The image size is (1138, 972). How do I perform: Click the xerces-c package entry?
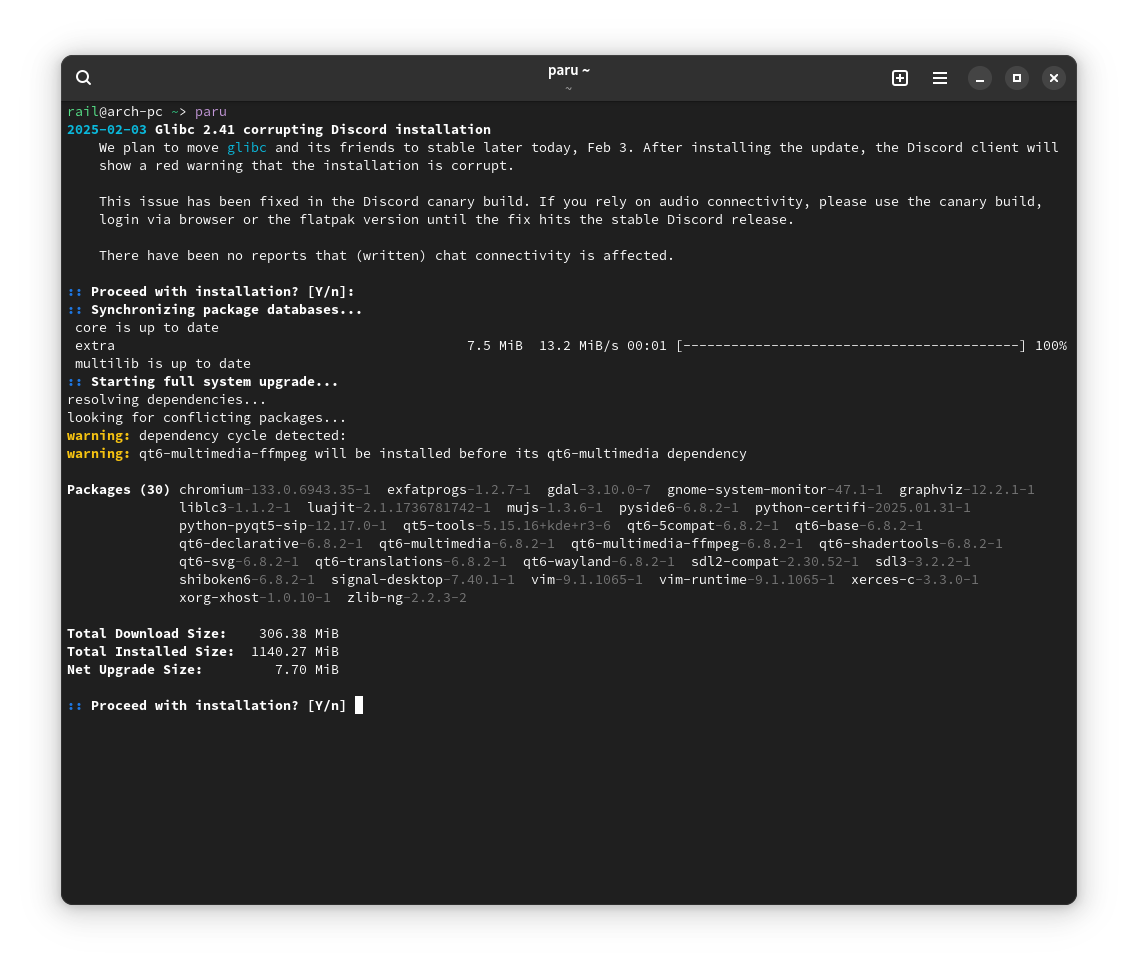pos(914,579)
